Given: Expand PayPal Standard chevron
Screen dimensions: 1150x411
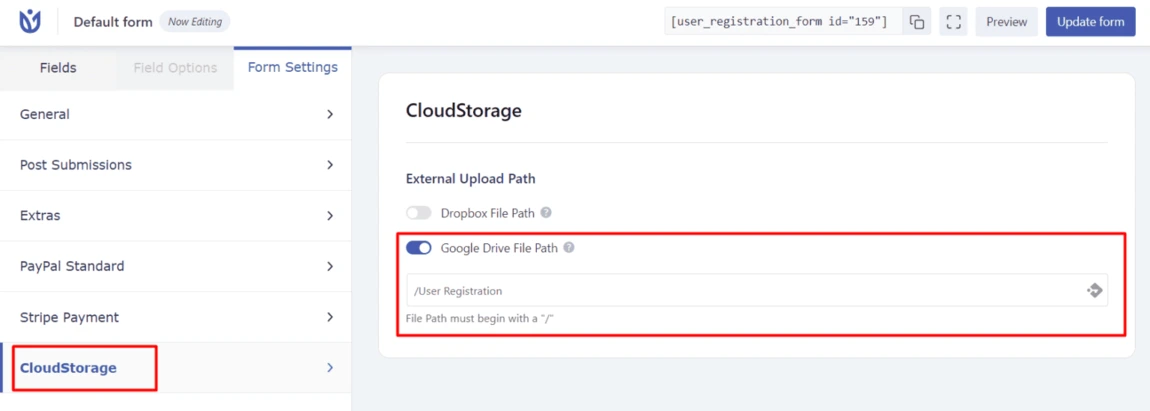Looking at the screenshot, I should click(x=330, y=266).
